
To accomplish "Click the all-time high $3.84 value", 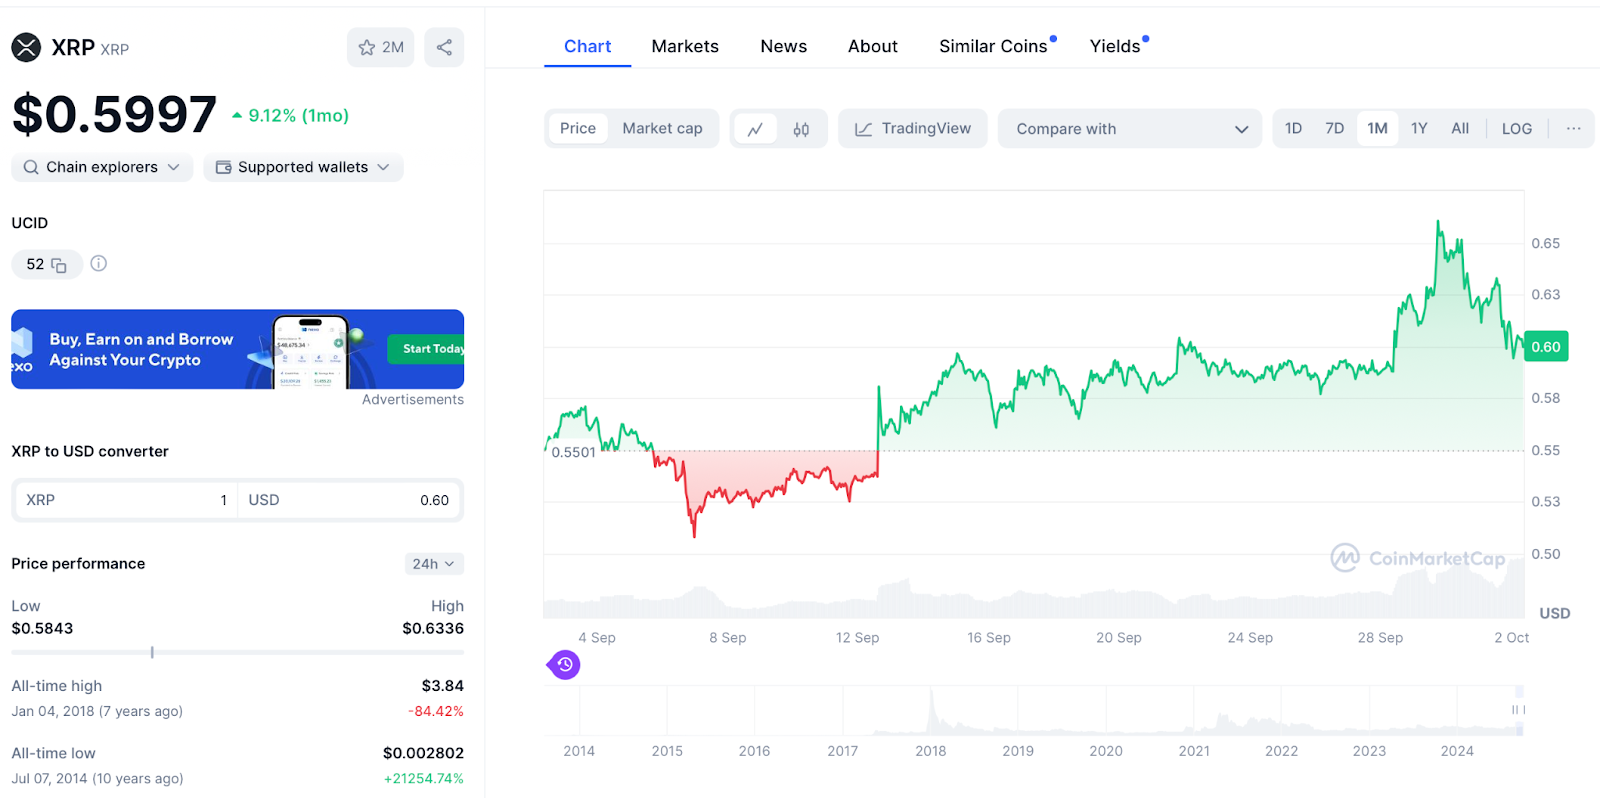I will (442, 686).
